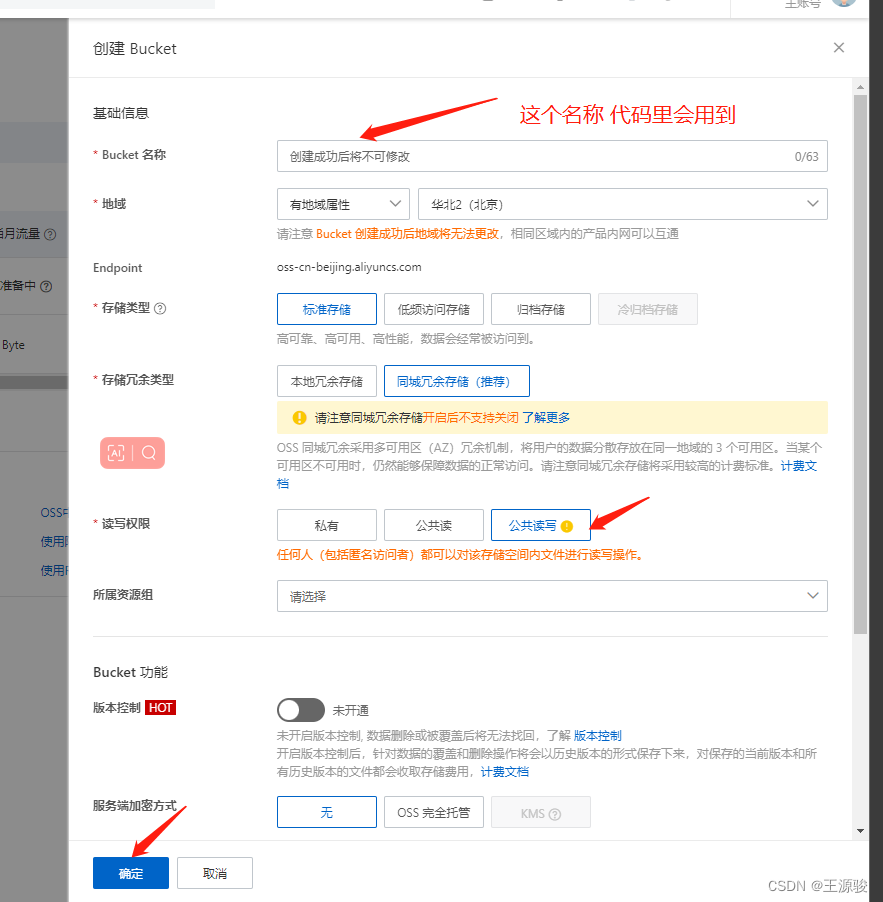Click the search icon in the pink widget

pos(148,453)
